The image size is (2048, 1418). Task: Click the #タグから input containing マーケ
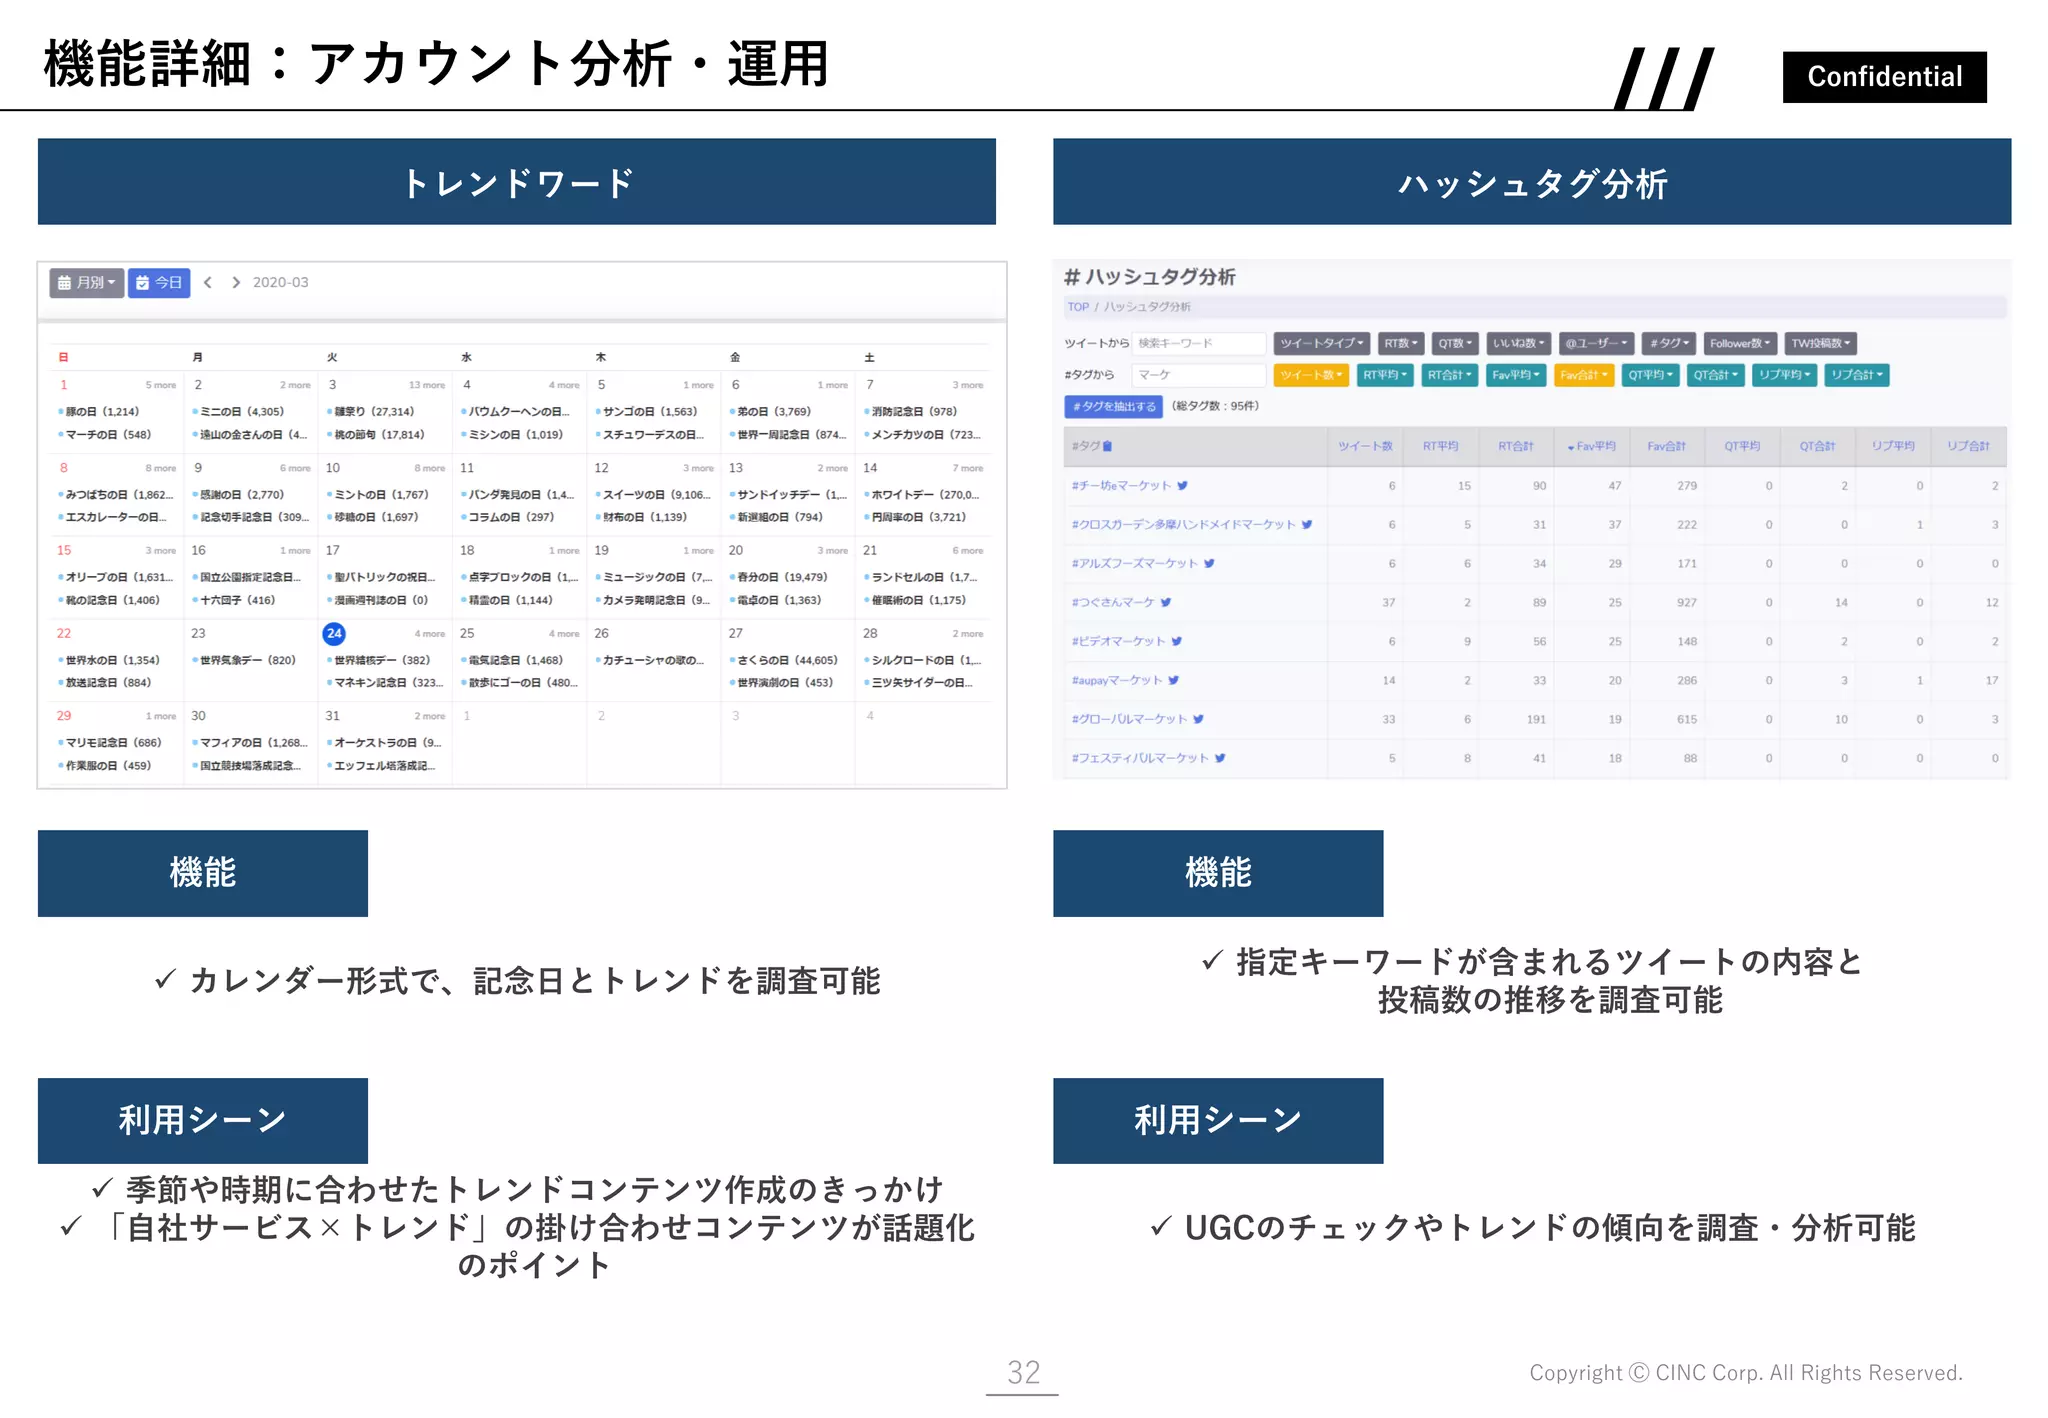pyautogui.click(x=1199, y=375)
